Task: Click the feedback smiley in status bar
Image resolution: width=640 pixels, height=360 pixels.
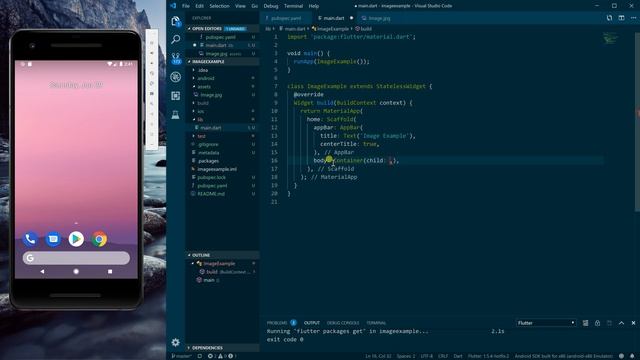Action: [x=621, y=356]
